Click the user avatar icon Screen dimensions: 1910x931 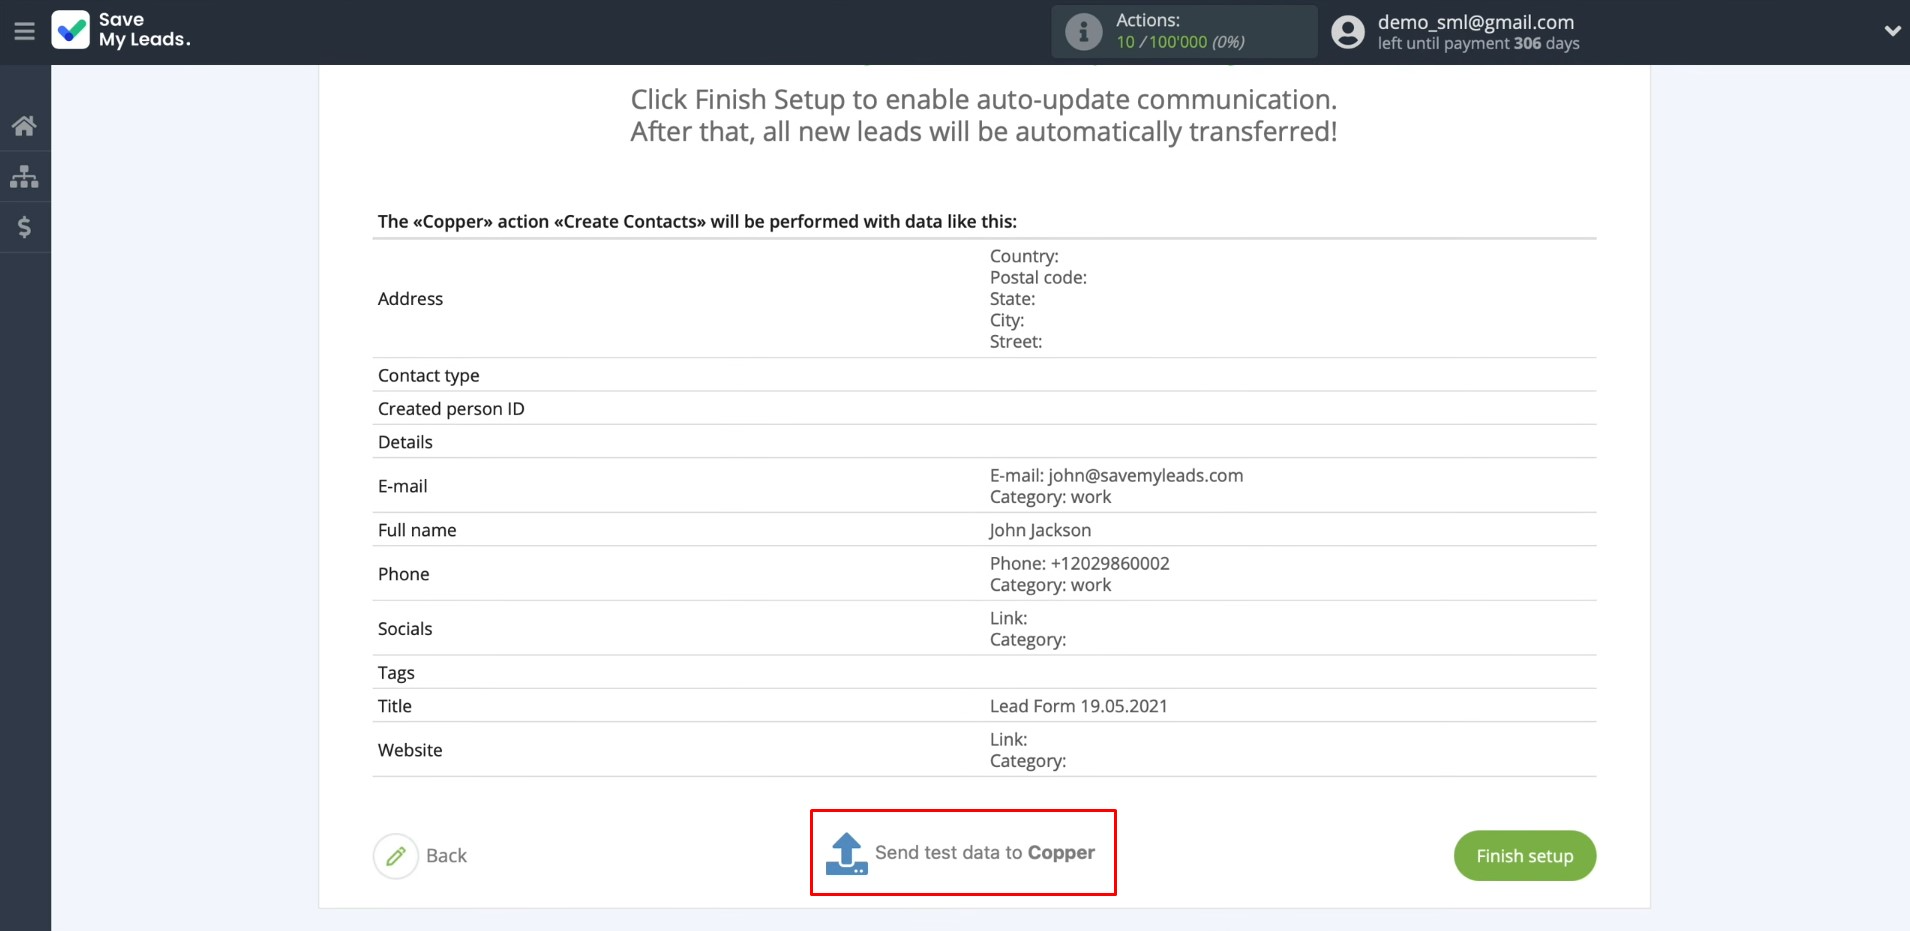click(x=1347, y=32)
